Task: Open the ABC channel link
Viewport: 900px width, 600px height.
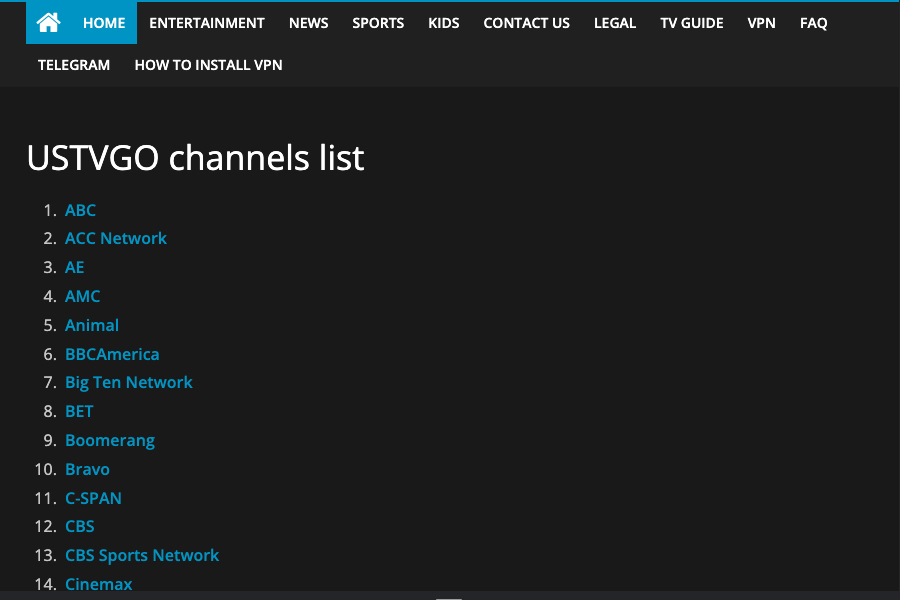Action: click(x=80, y=210)
